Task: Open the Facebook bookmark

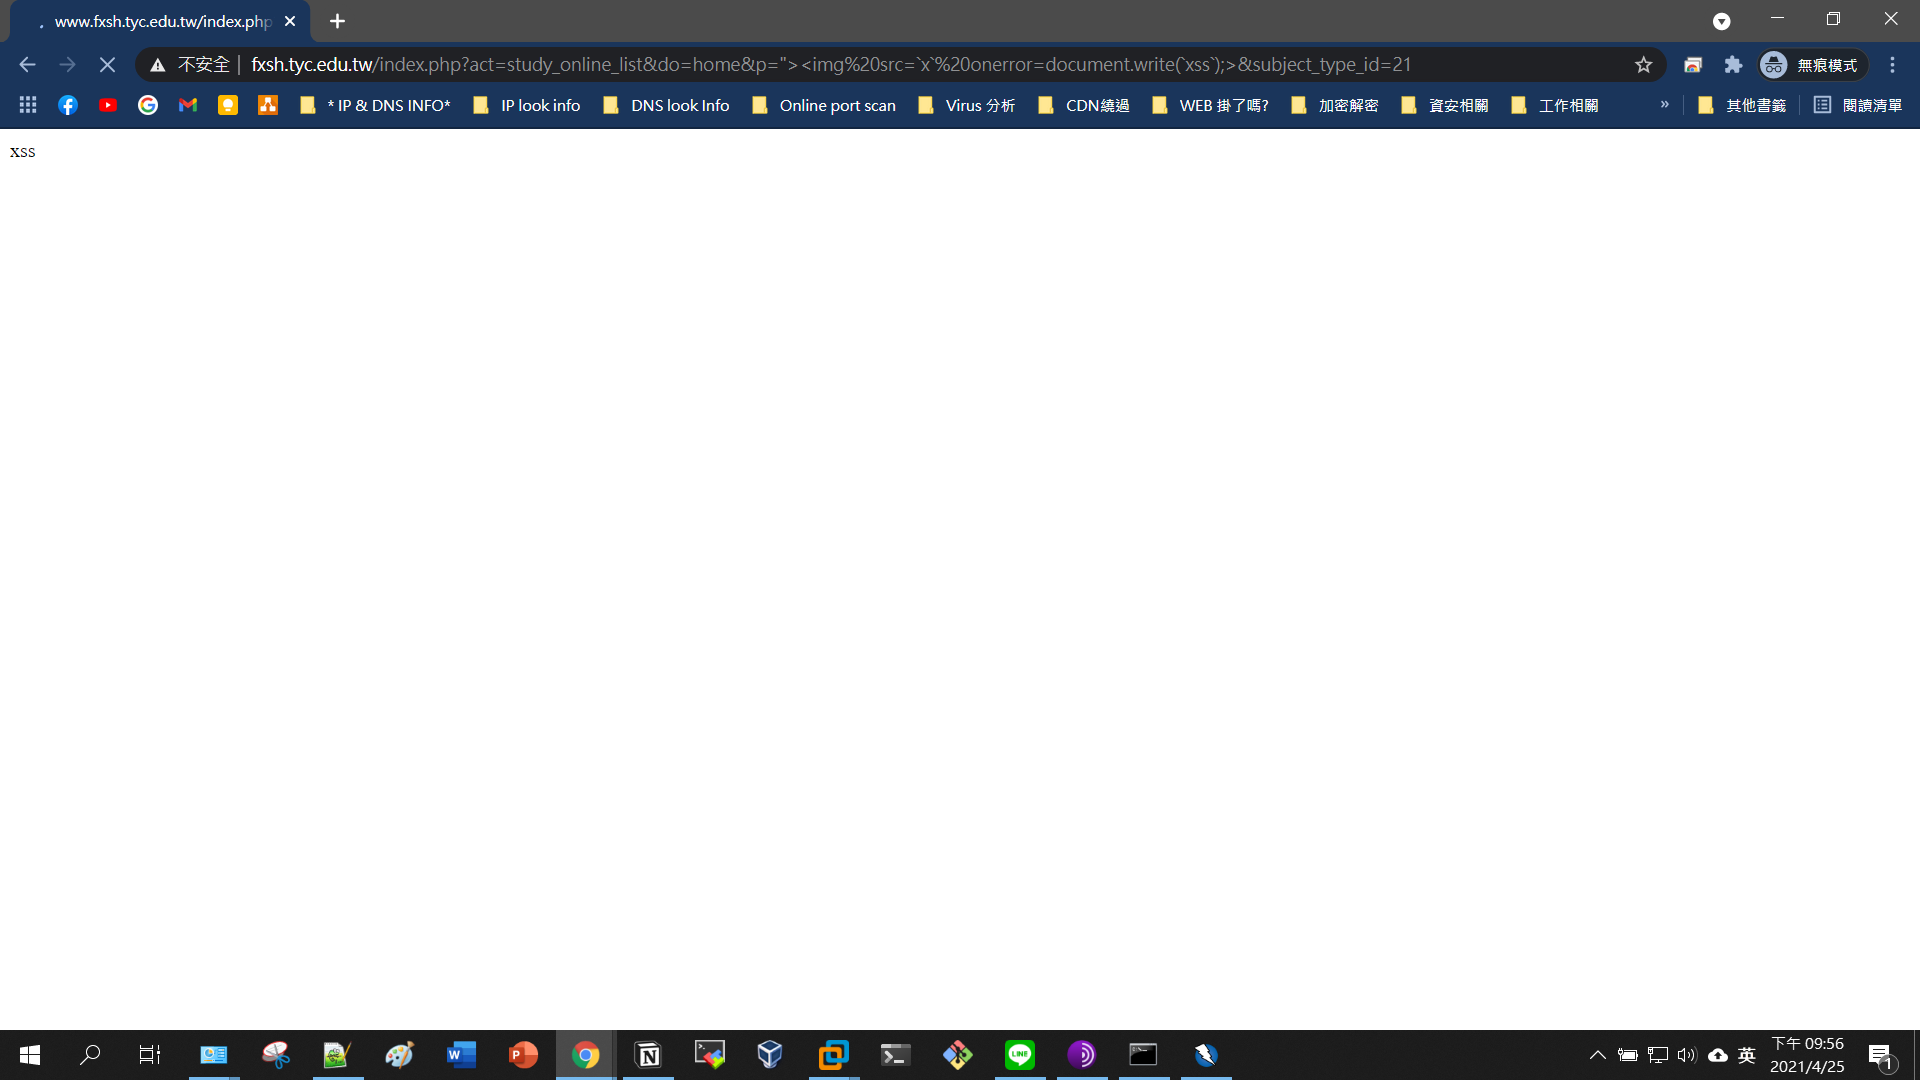Action: coord(68,105)
